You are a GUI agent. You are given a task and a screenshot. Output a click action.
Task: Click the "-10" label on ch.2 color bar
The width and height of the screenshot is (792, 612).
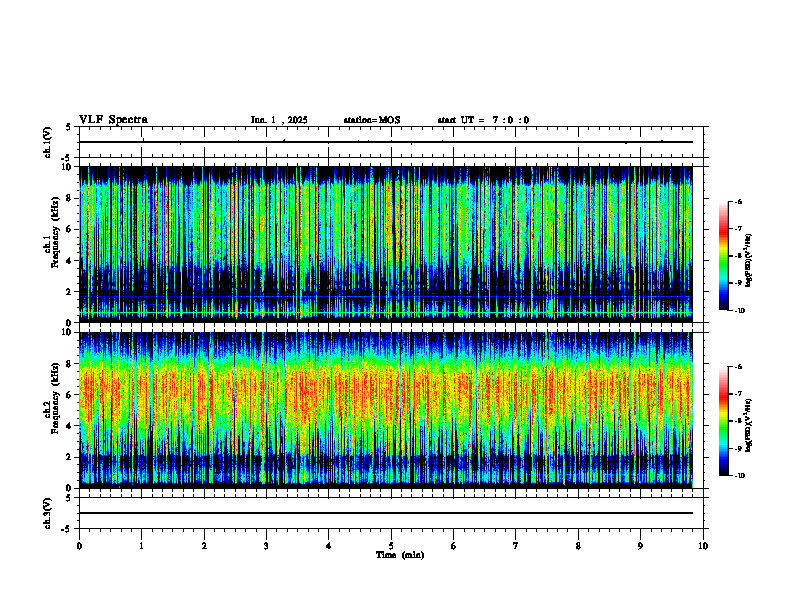[x=739, y=476]
